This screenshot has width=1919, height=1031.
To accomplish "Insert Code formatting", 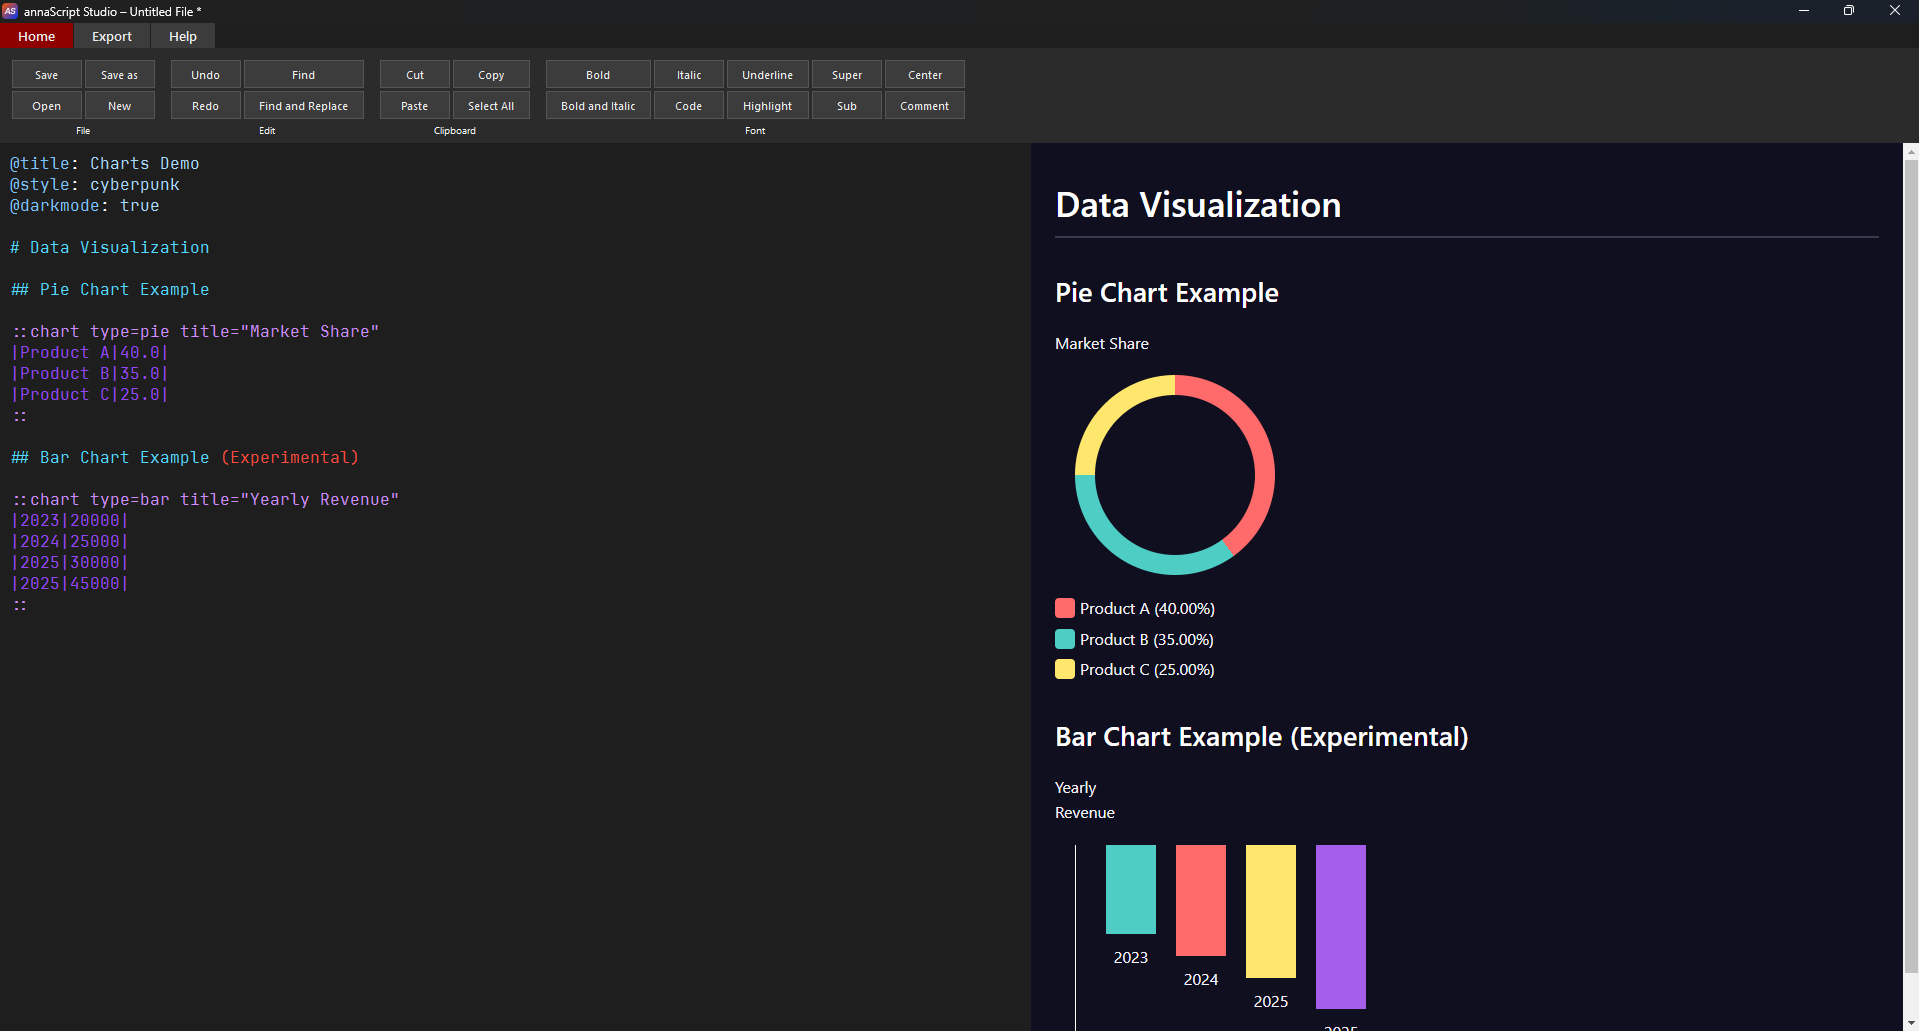I will tap(689, 106).
